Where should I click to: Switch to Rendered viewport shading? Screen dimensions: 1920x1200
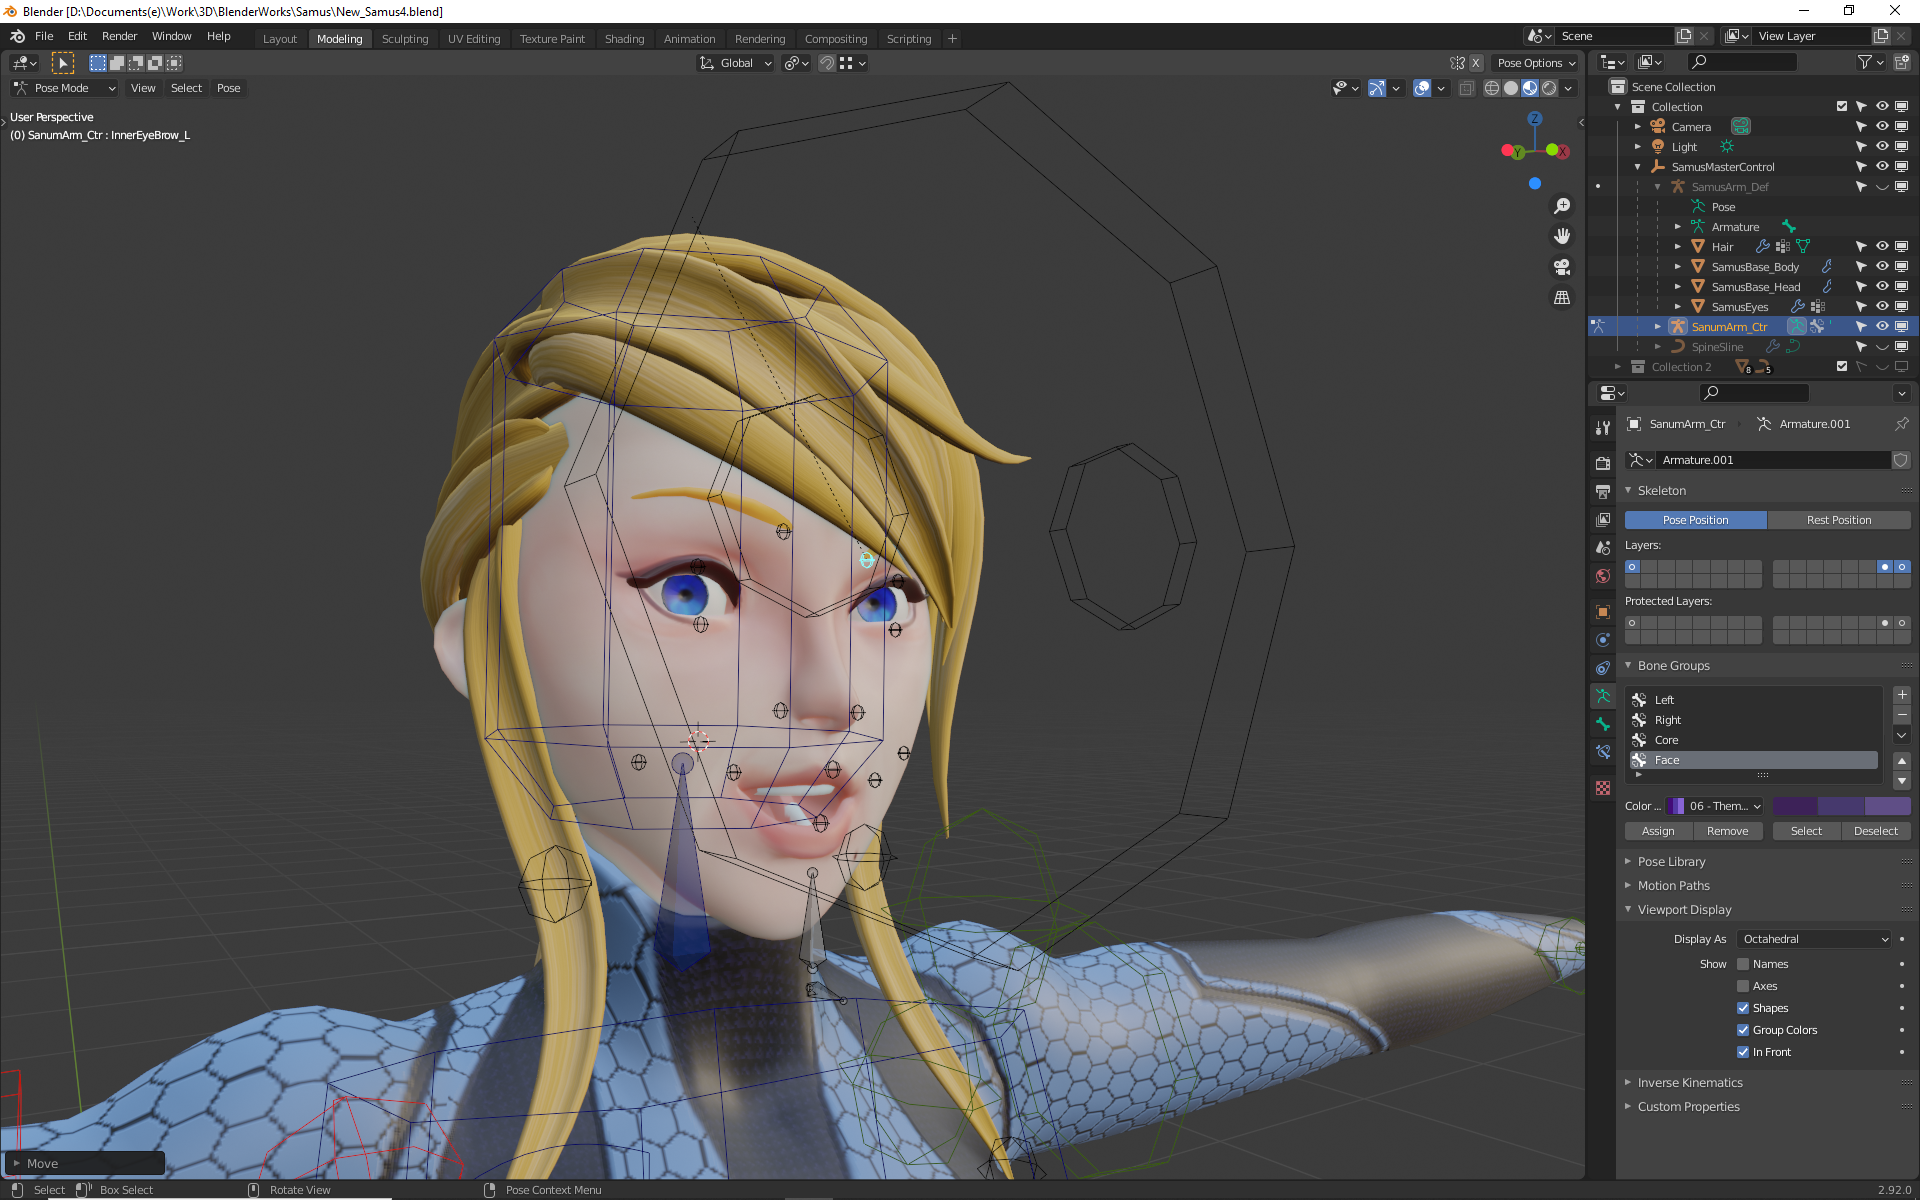(x=1548, y=88)
